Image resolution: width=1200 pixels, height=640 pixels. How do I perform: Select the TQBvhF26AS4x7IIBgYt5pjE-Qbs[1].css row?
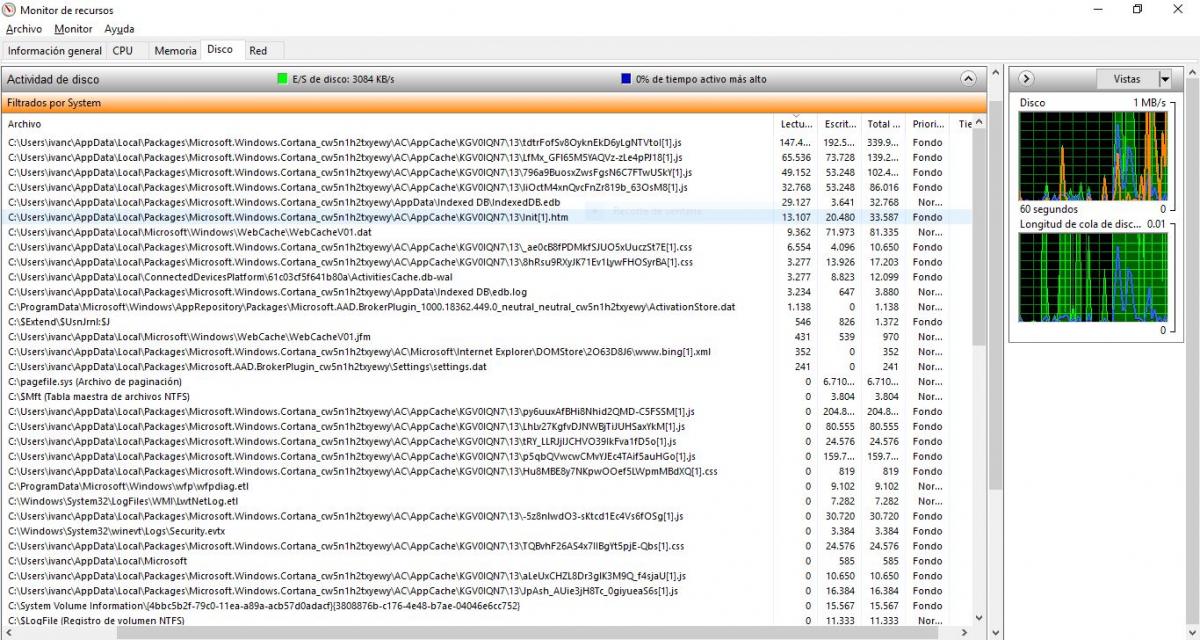click(487, 547)
